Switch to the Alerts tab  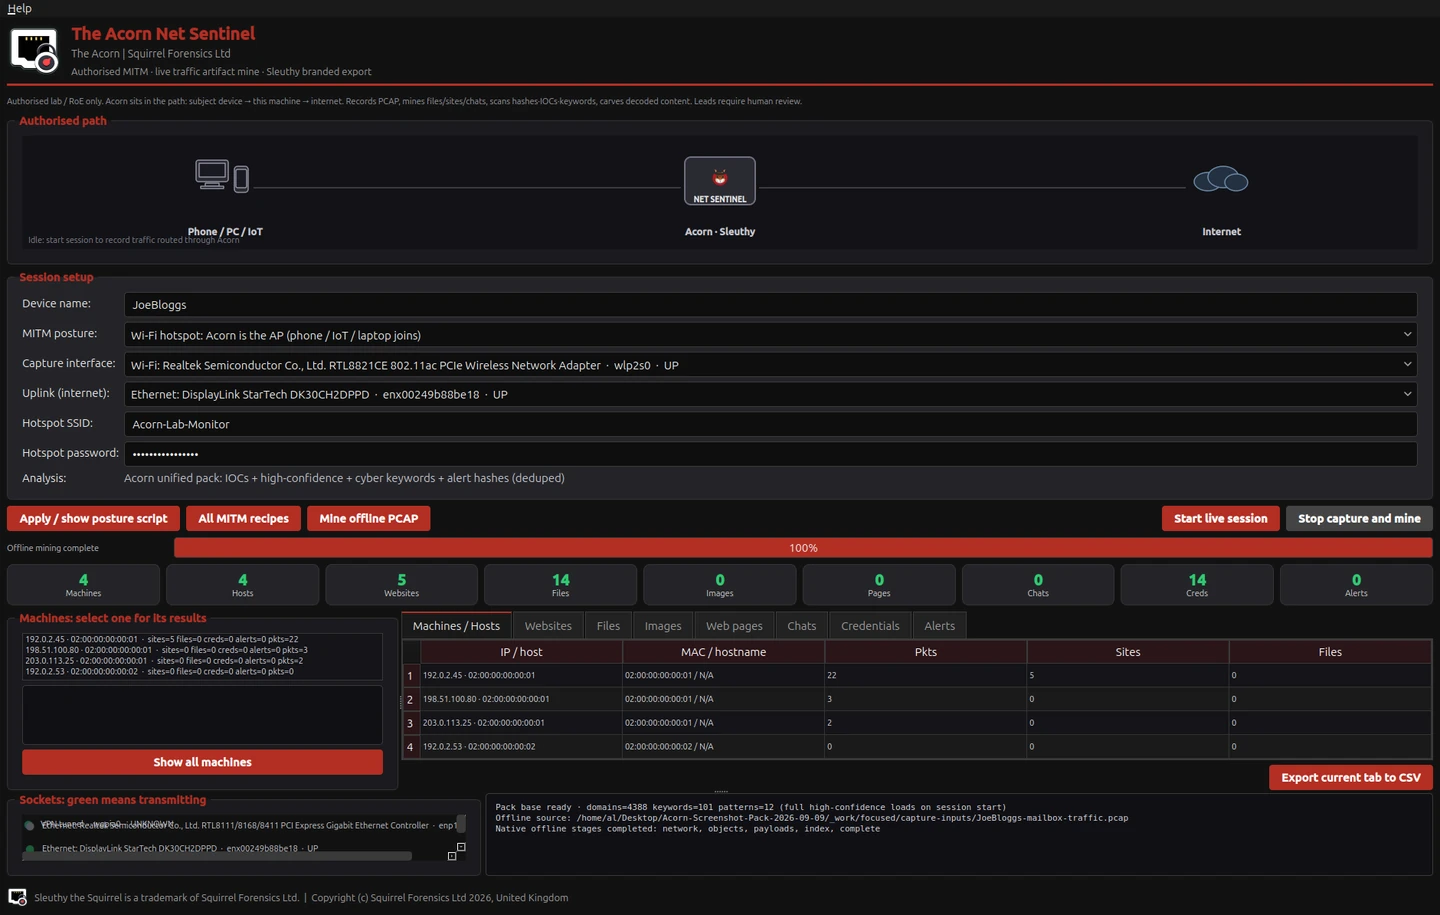tap(939, 626)
